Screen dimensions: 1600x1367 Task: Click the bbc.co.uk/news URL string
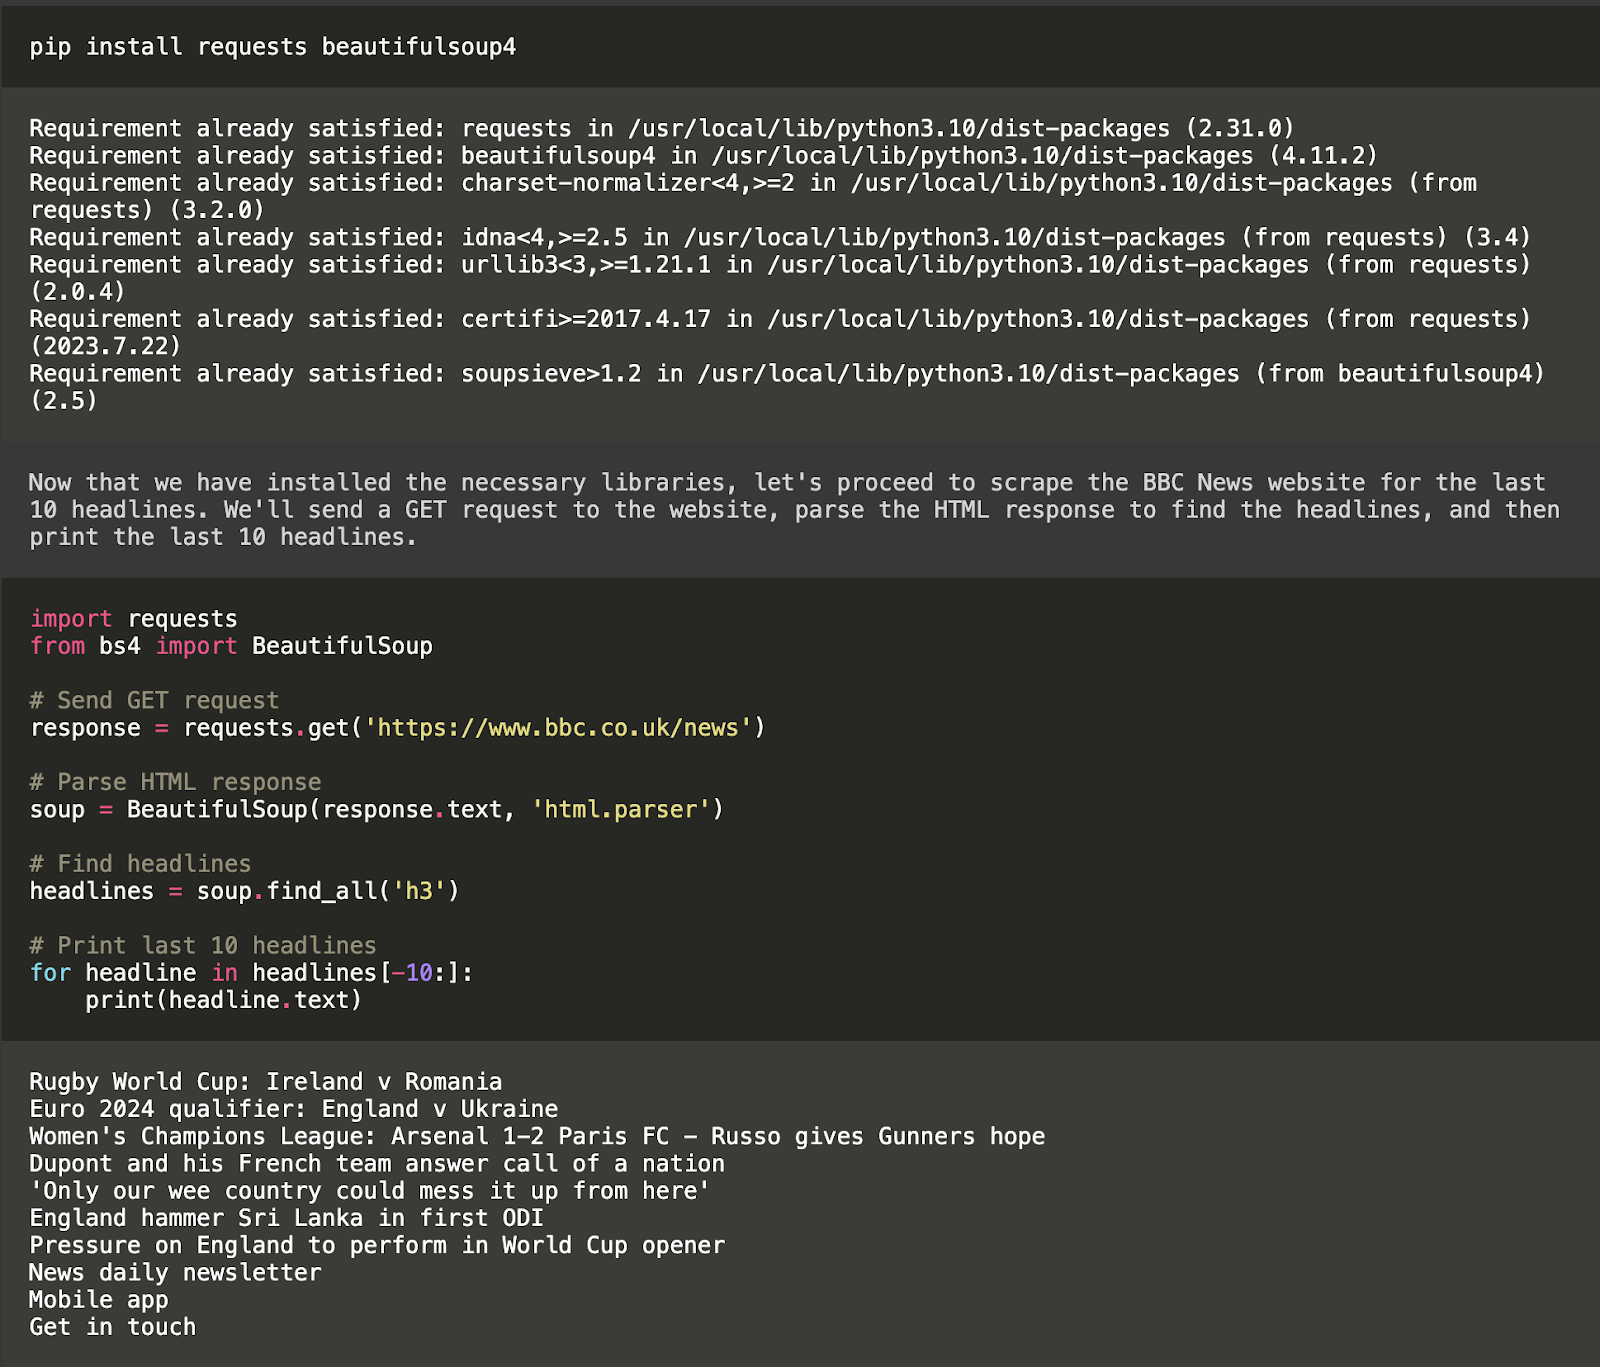tap(558, 728)
